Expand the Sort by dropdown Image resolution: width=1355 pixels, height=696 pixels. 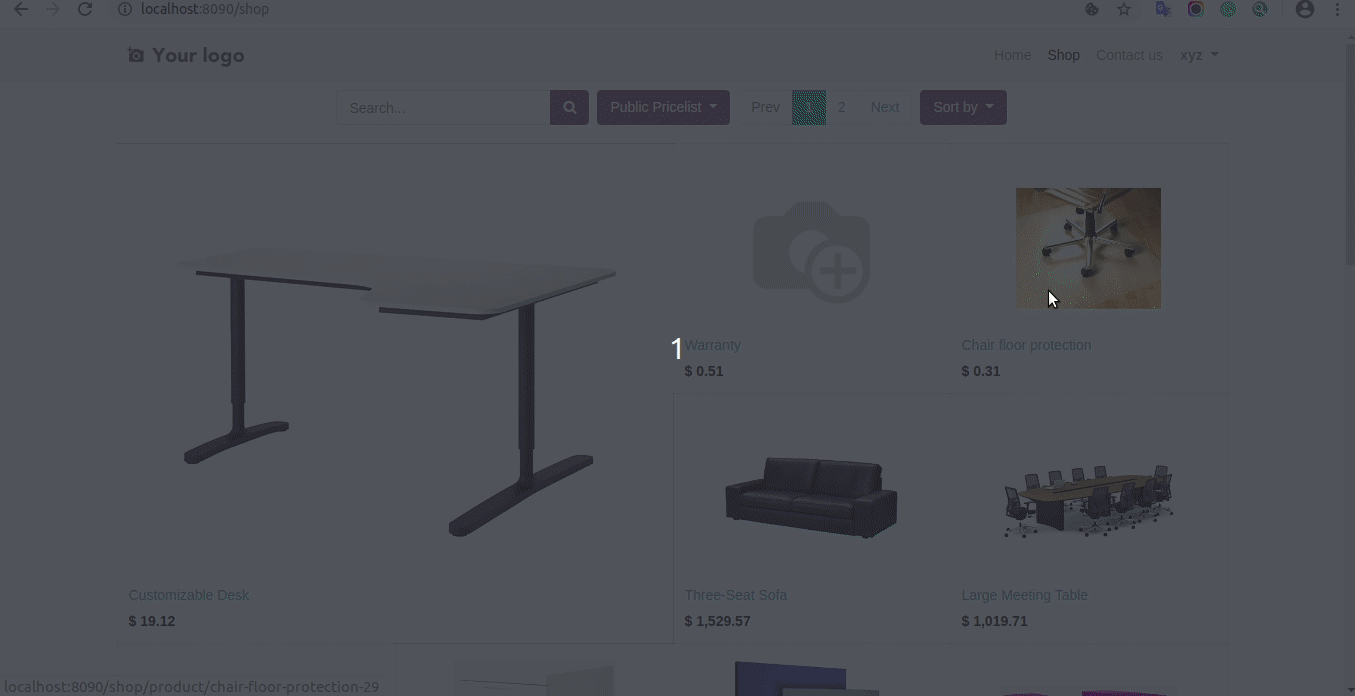point(963,107)
